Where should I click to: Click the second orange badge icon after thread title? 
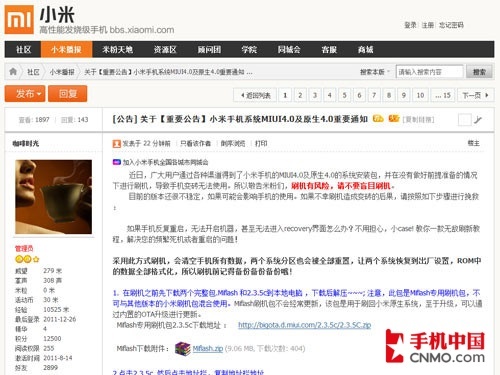394,118
